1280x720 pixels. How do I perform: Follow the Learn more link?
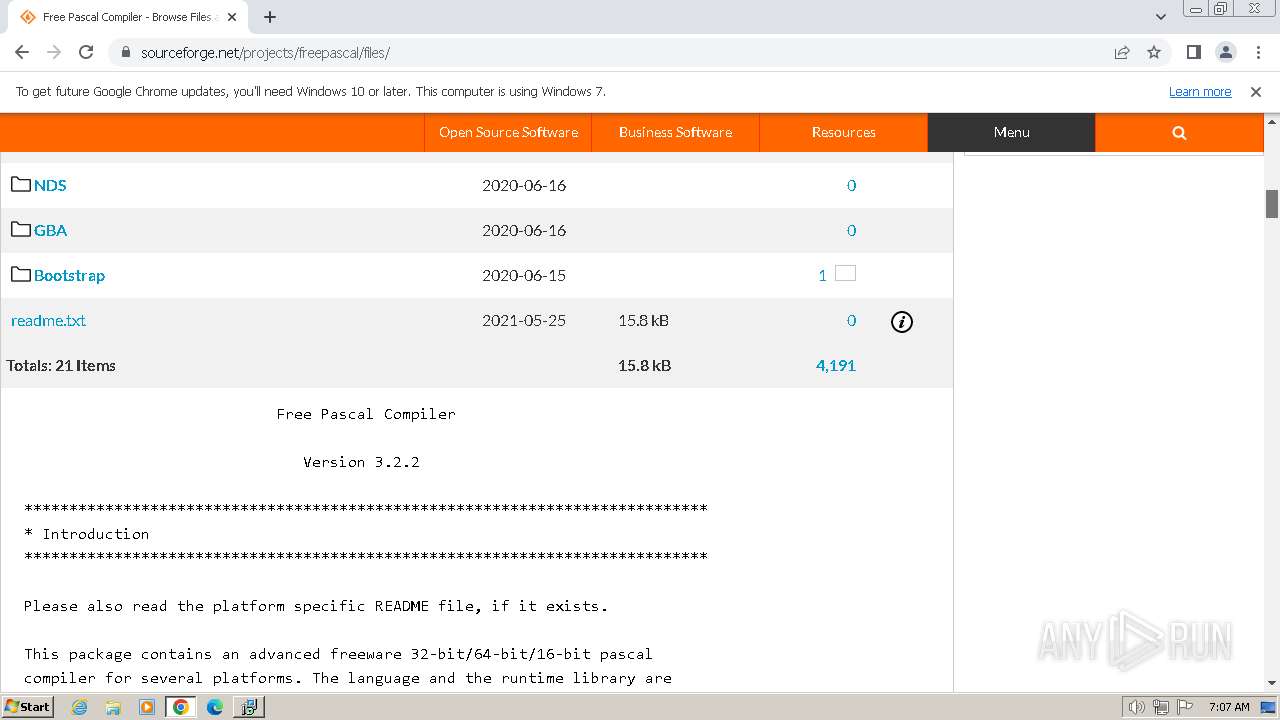(x=1200, y=91)
